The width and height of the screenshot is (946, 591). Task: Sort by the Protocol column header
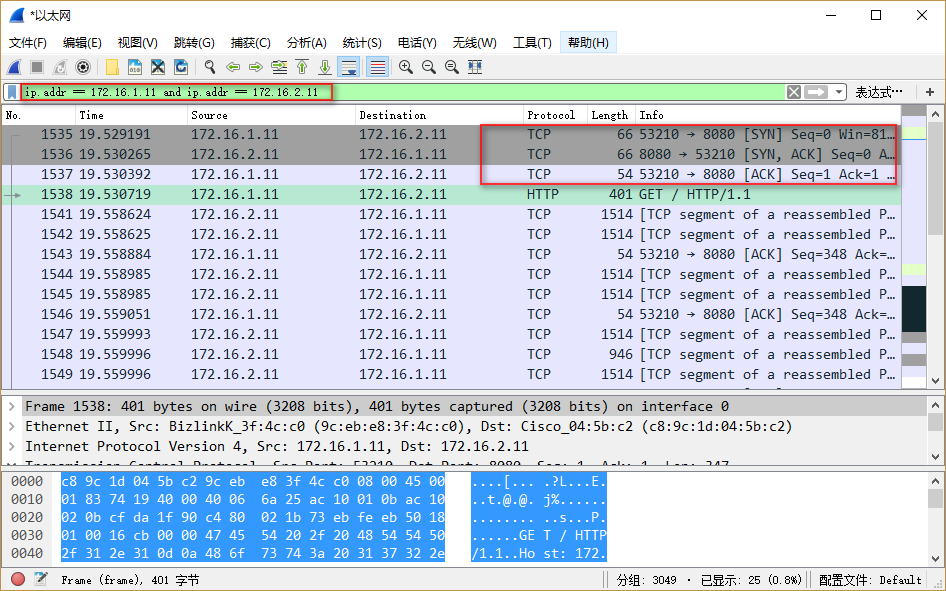(x=555, y=115)
